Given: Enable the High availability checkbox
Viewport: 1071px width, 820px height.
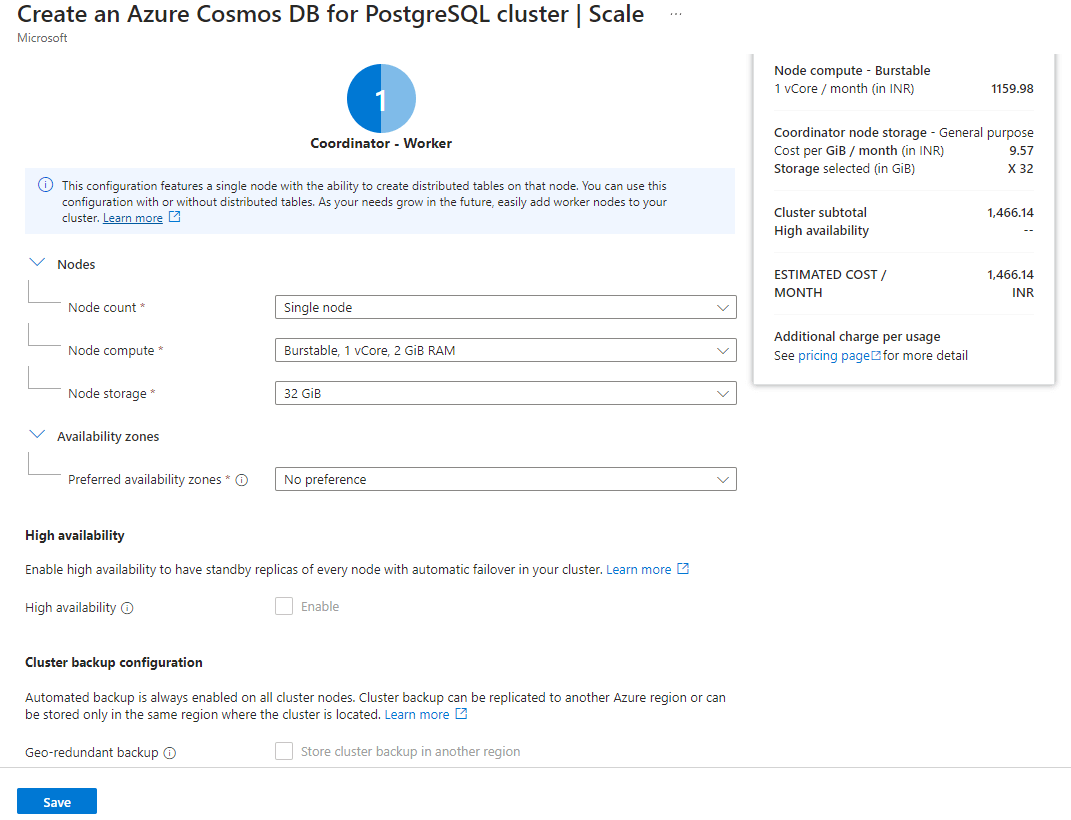Looking at the screenshot, I should coord(284,606).
